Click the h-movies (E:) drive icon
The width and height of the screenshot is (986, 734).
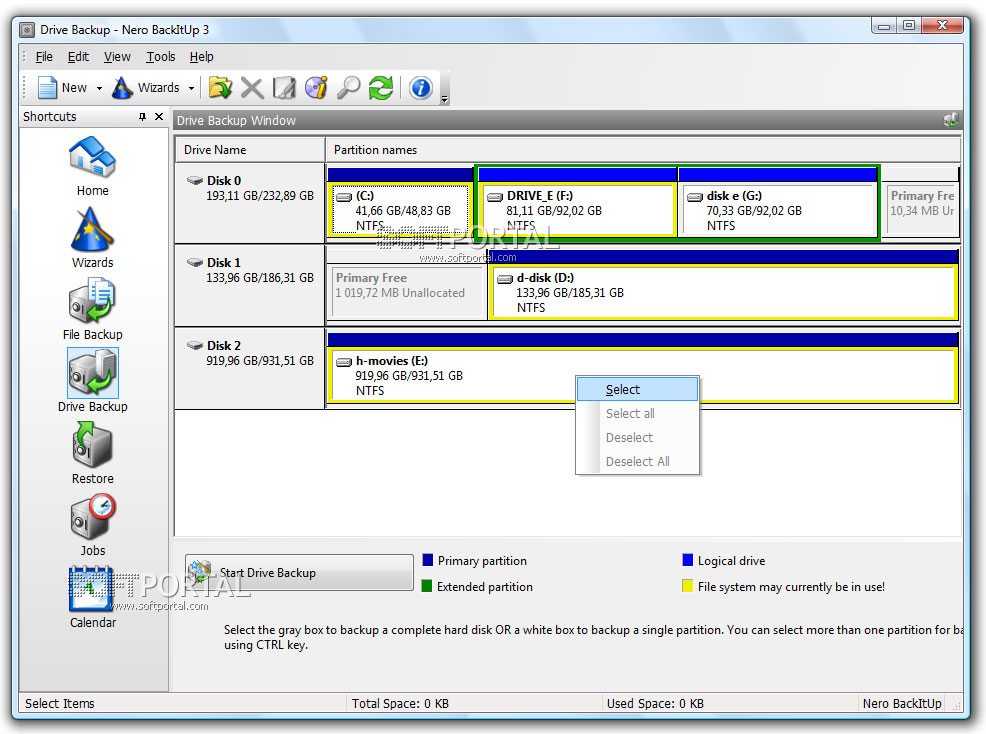344,362
